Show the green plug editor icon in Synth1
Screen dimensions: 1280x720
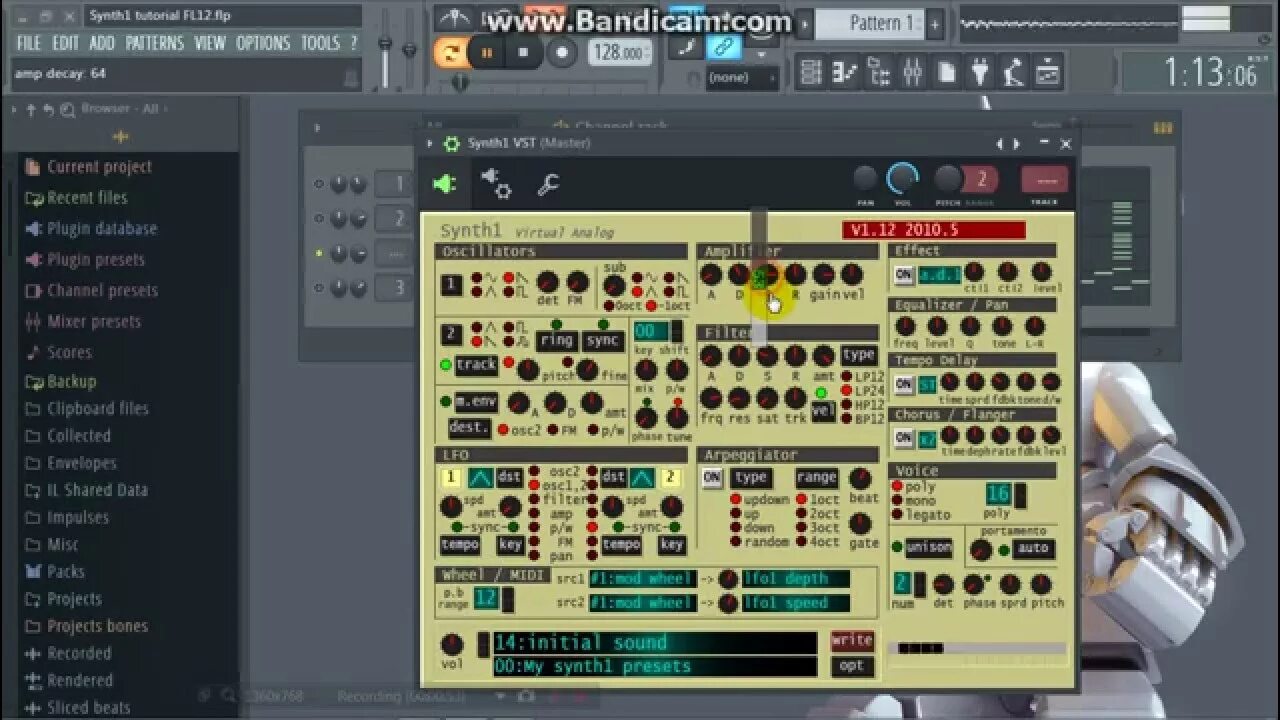445,184
